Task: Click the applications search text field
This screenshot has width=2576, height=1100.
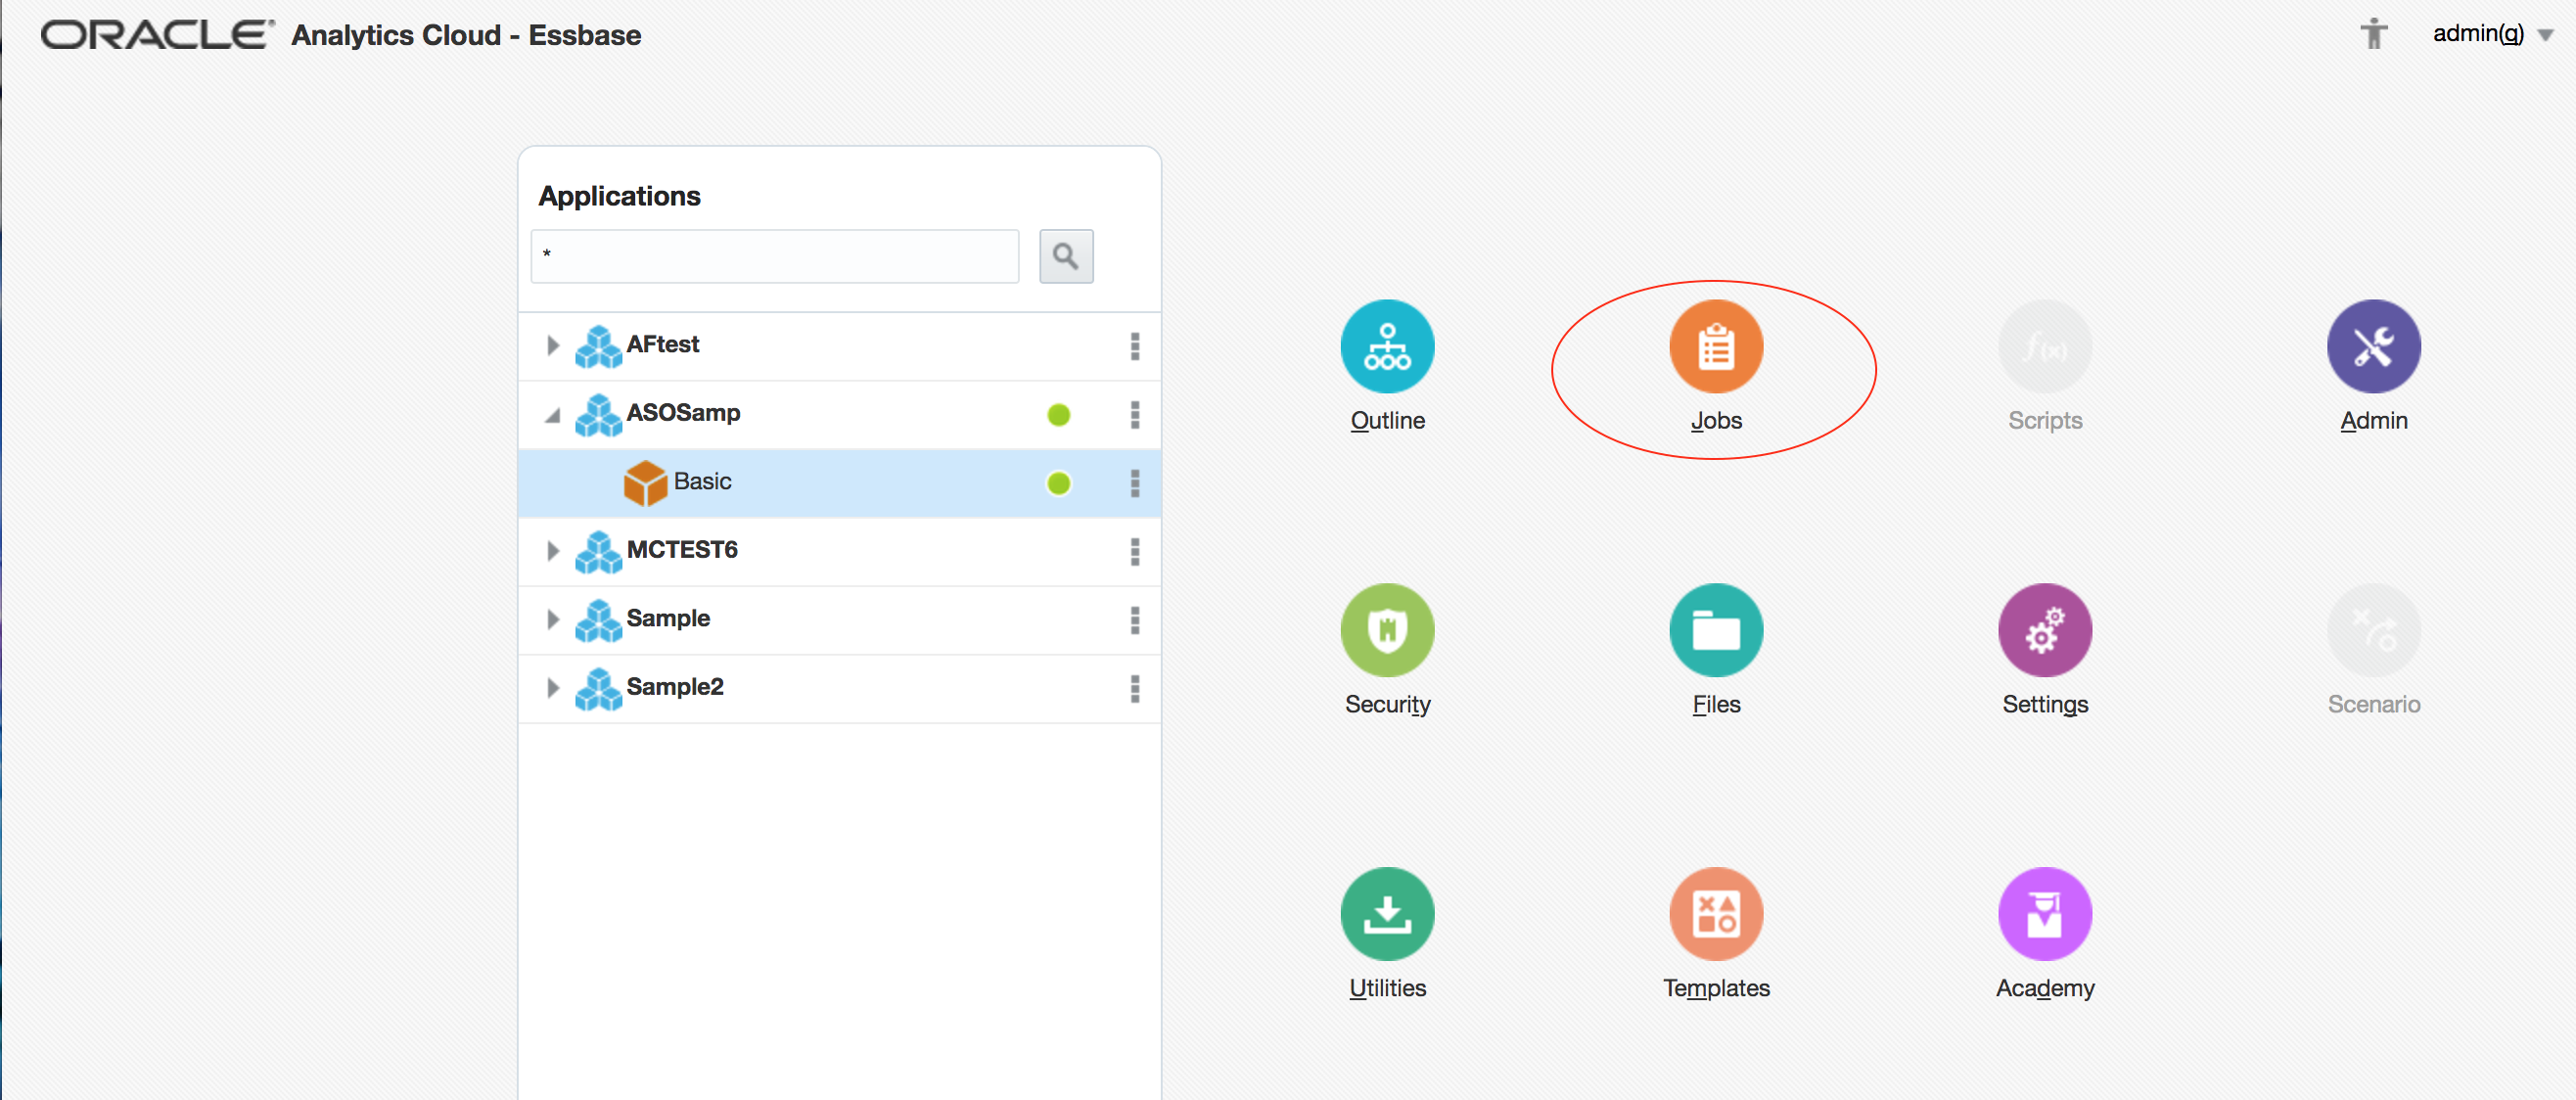Action: click(x=774, y=257)
